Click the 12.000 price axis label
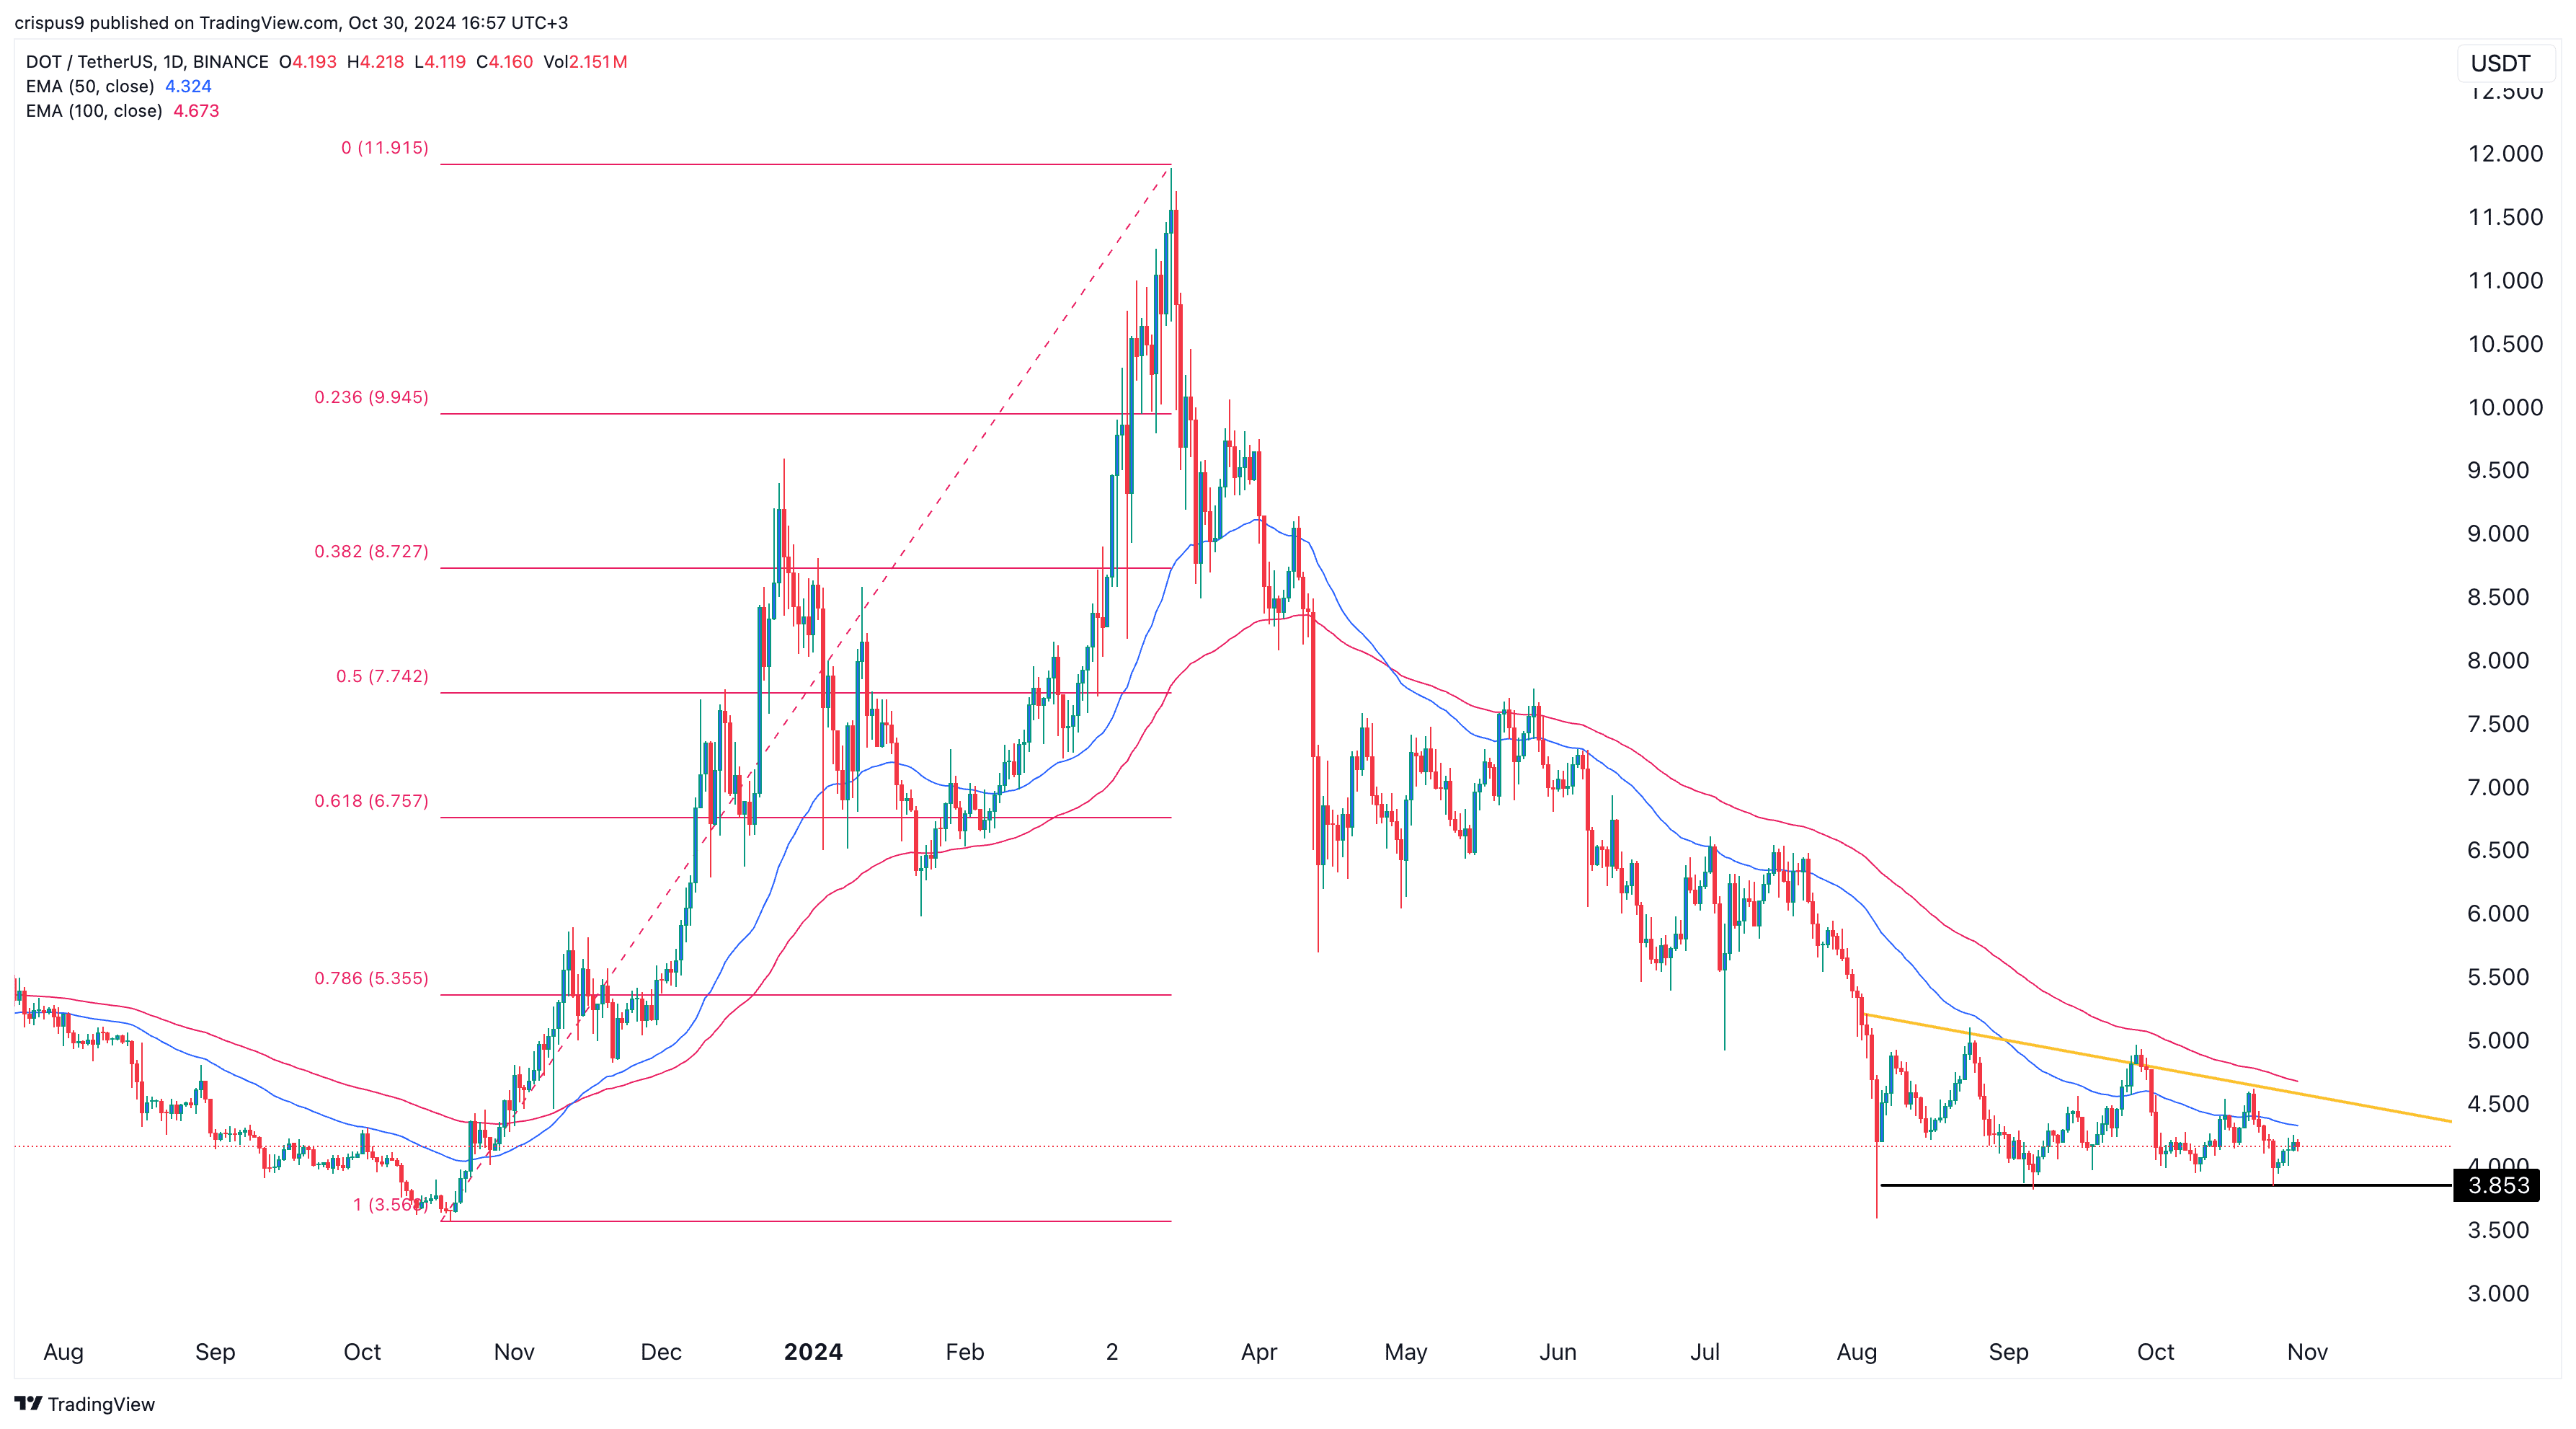Viewport: 2576px width, 1429px height. [2505, 154]
